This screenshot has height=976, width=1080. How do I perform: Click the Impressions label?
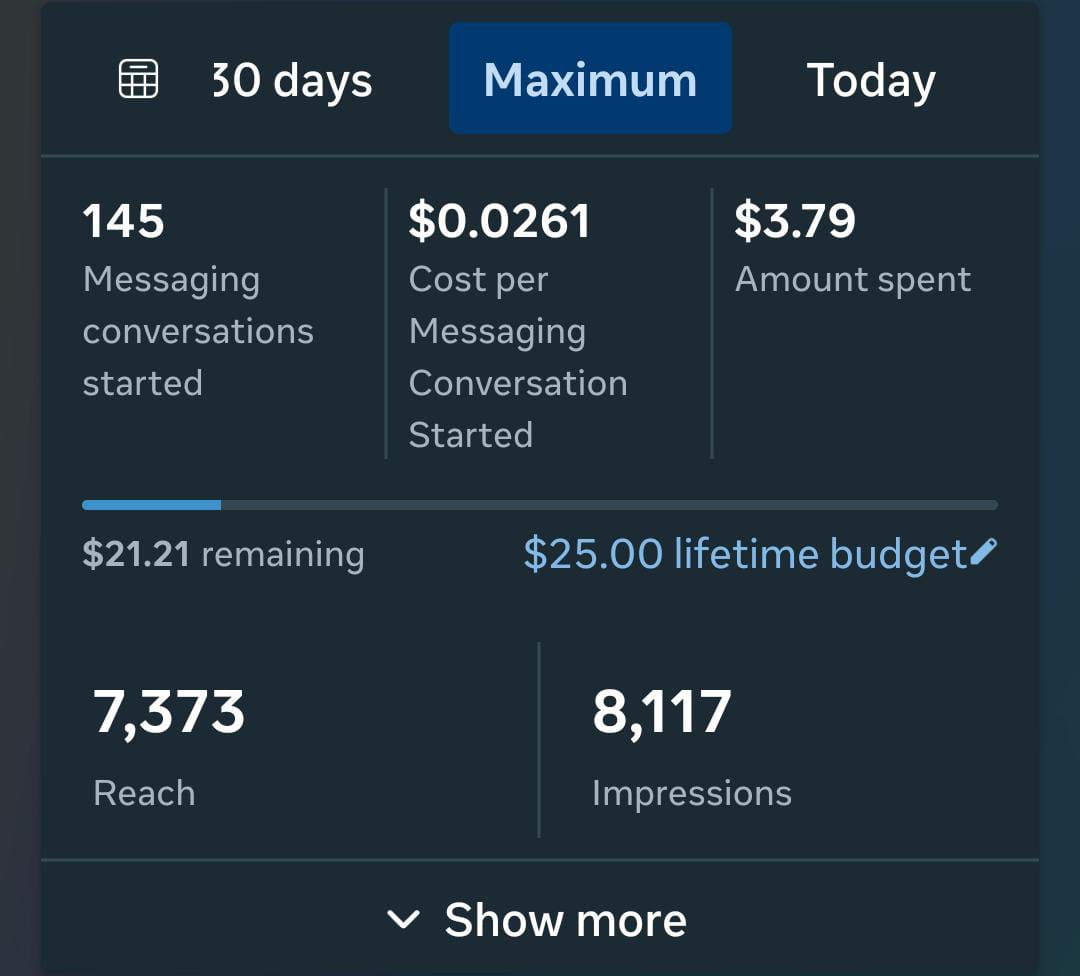click(x=691, y=793)
